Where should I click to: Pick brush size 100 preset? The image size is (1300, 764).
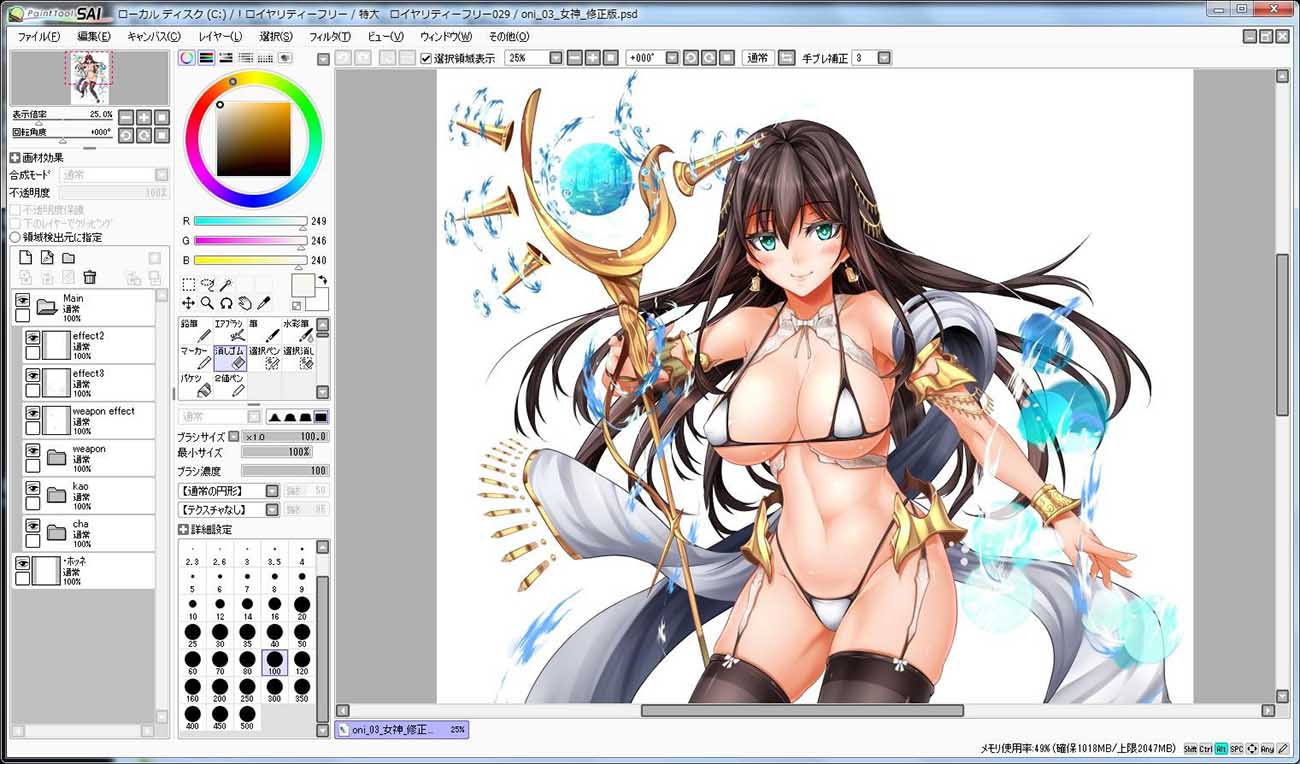[x=274, y=662]
